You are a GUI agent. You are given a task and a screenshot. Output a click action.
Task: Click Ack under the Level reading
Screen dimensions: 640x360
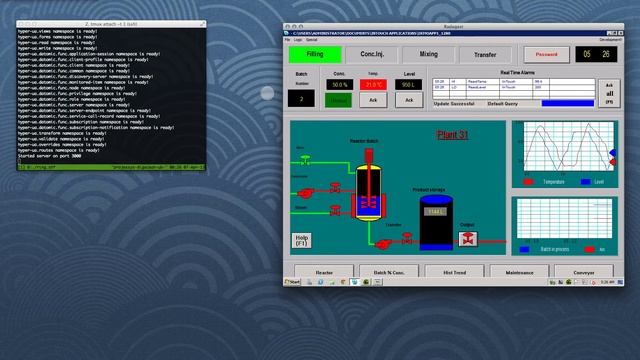[409, 100]
